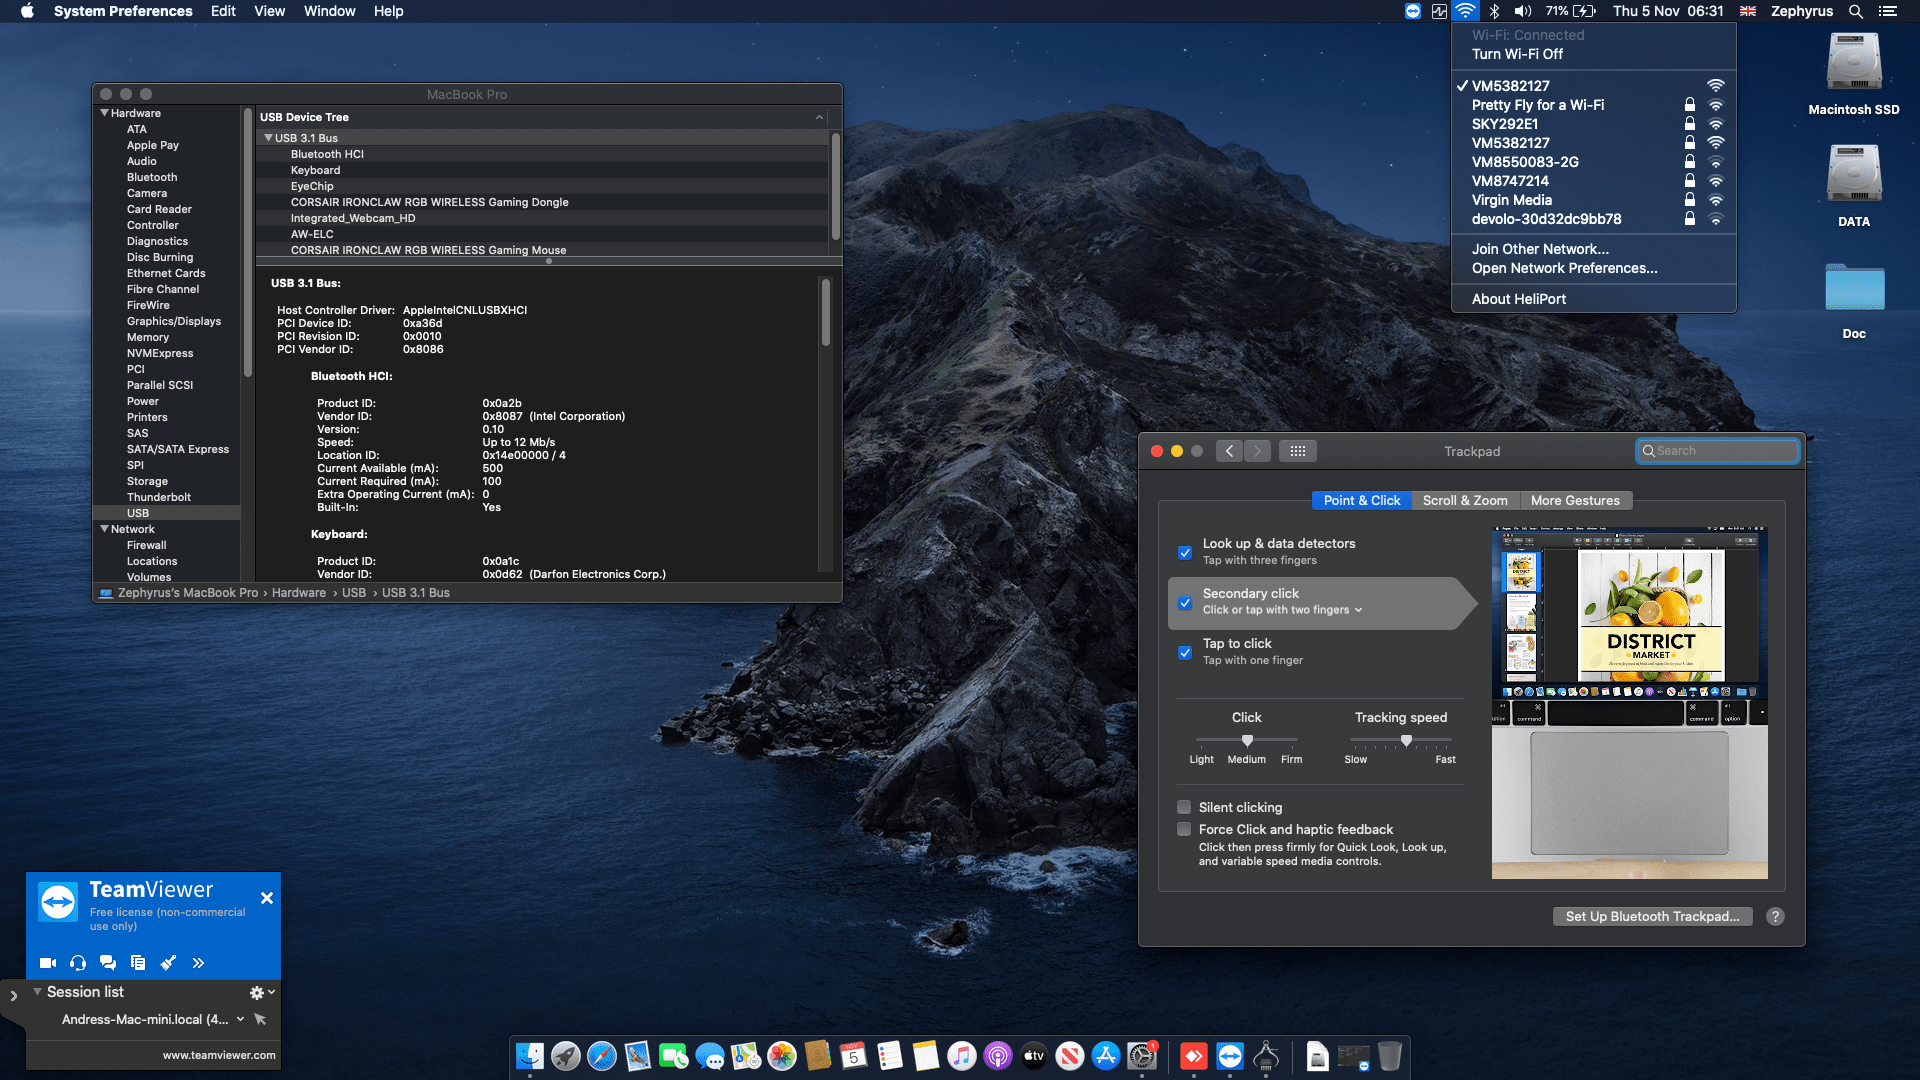Enable Force Click and haptic feedback
Screen dimensions: 1920x1080
pyautogui.click(x=1184, y=829)
